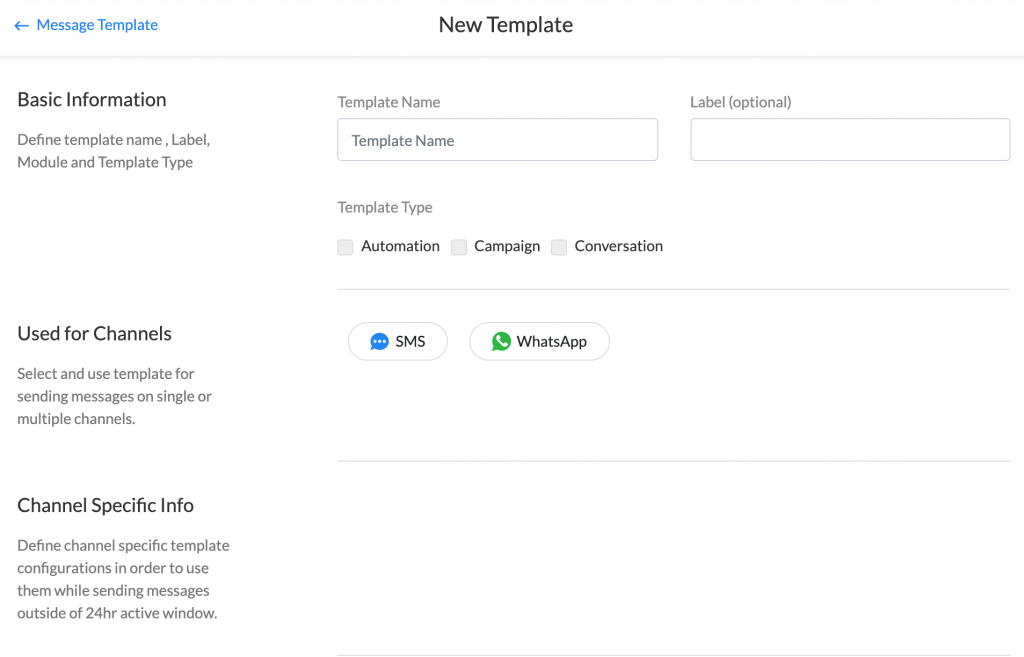Screen dimensions: 1024x657
Task: Click the Basic Information section heading
Action: pos(92,100)
